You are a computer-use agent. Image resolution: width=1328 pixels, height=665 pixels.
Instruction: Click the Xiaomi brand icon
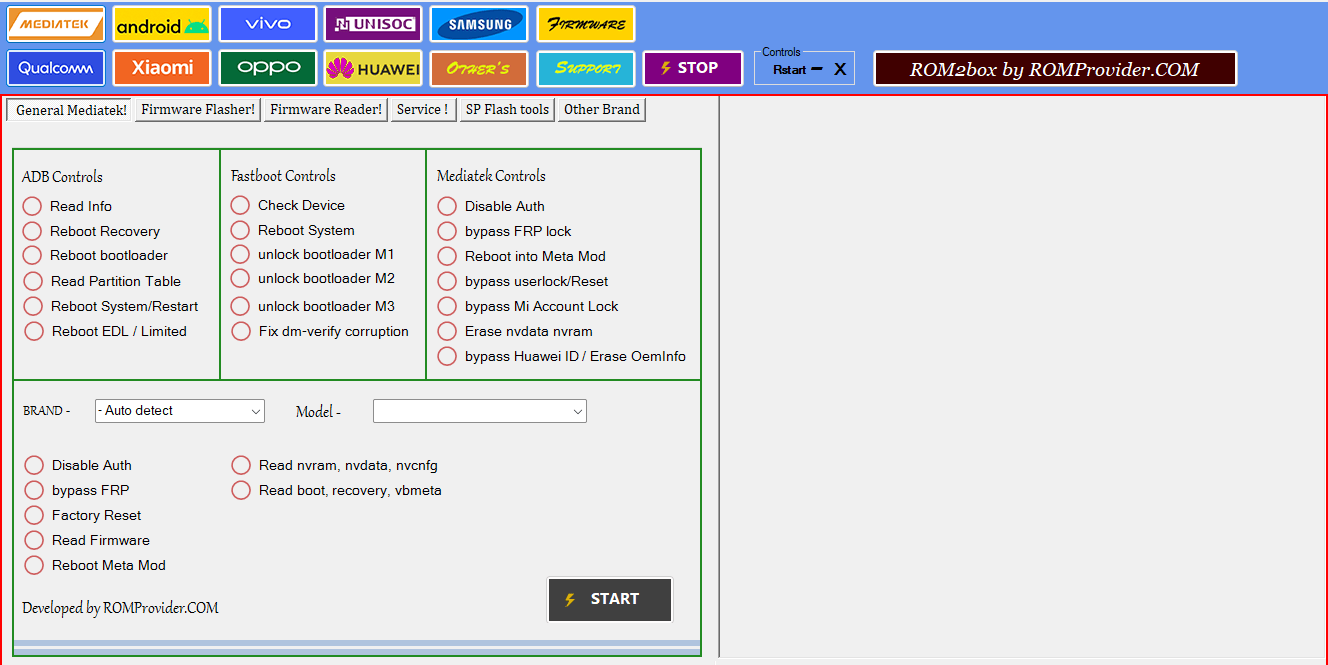click(161, 68)
